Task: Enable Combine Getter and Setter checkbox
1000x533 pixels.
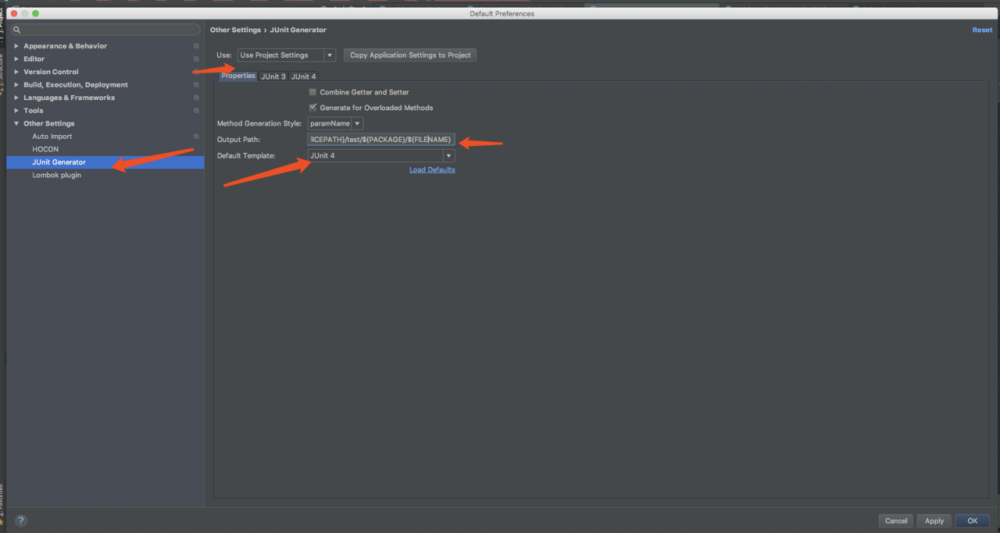Action: pos(312,92)
